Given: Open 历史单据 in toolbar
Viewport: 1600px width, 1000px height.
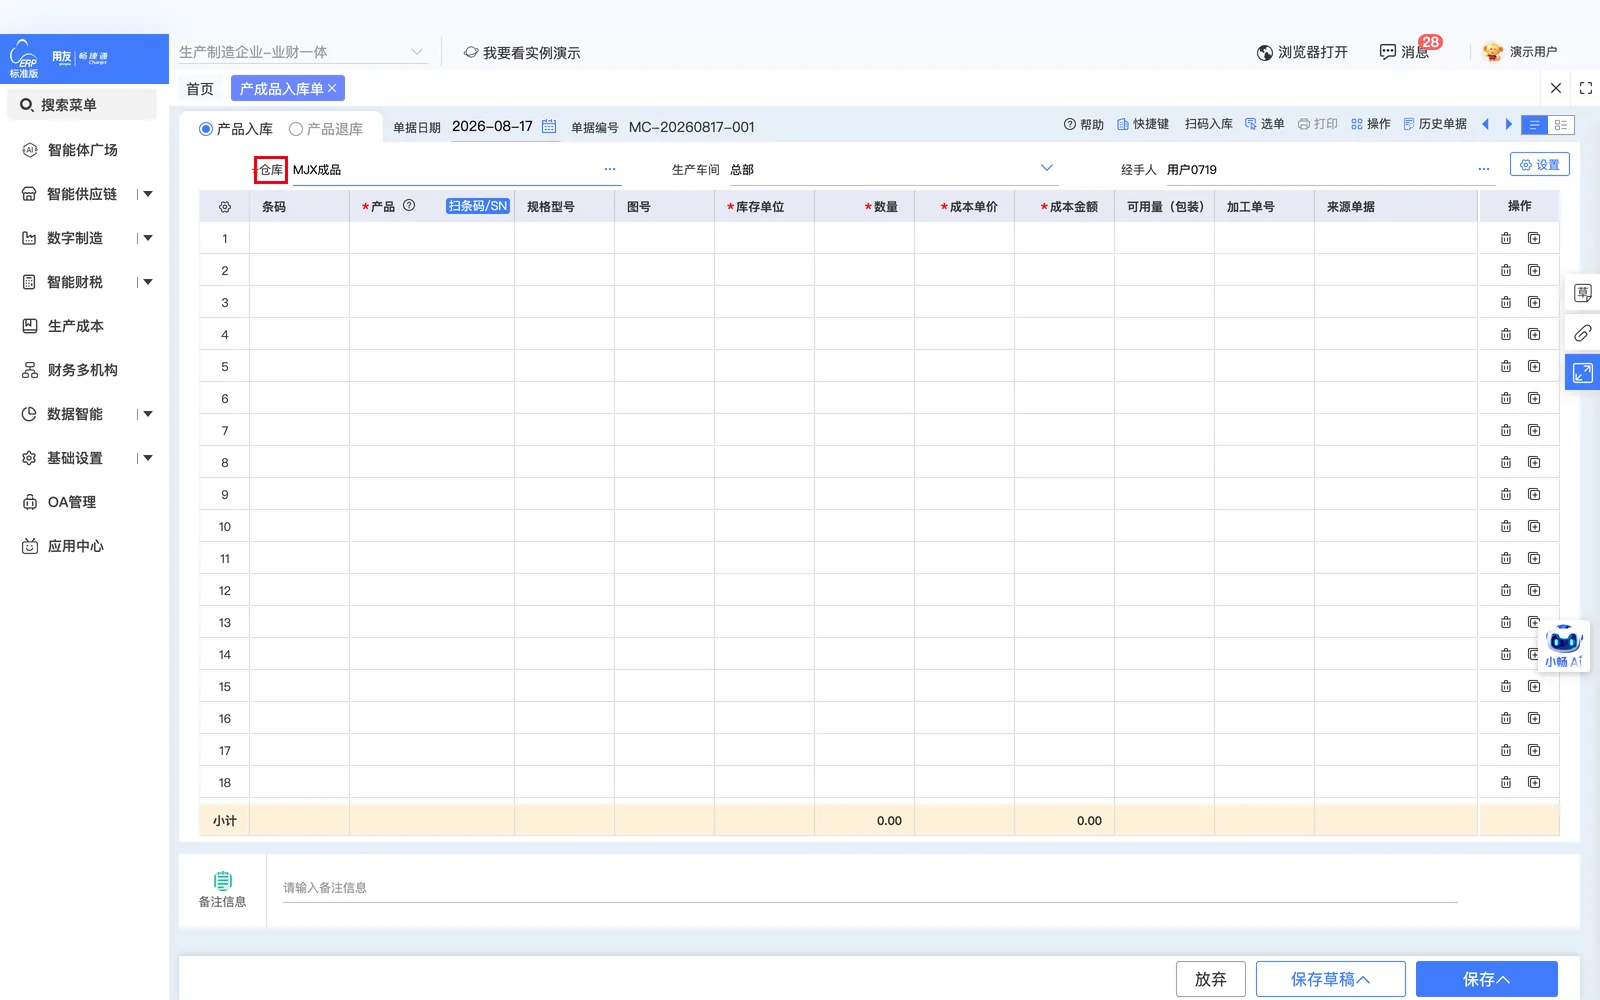Looking at the screenshot, I should click(1435, 124).
